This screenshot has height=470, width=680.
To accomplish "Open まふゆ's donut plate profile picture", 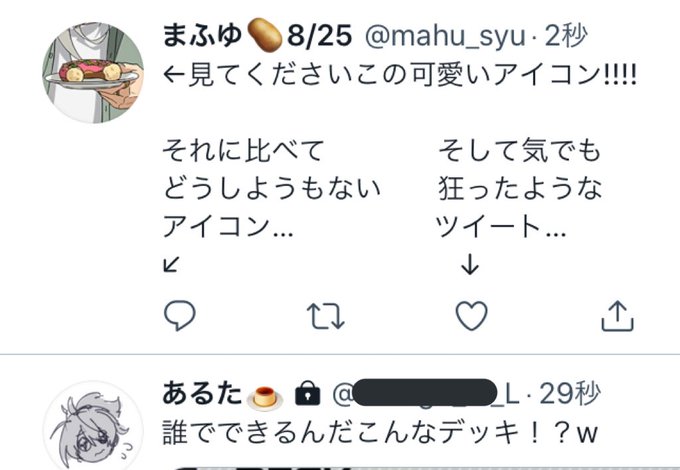I will pos(93,73).
